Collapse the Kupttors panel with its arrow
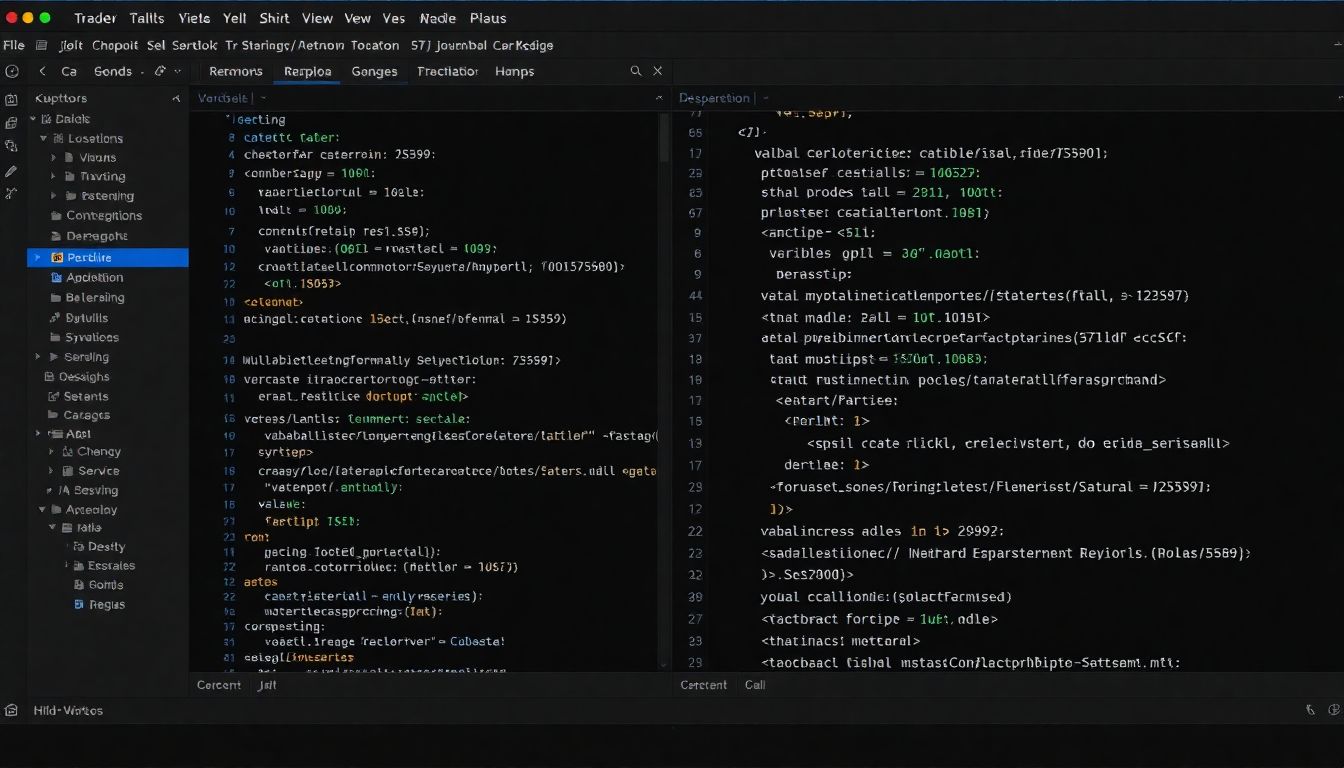This screenshot has height=768, width=1344. click(176, 99)
